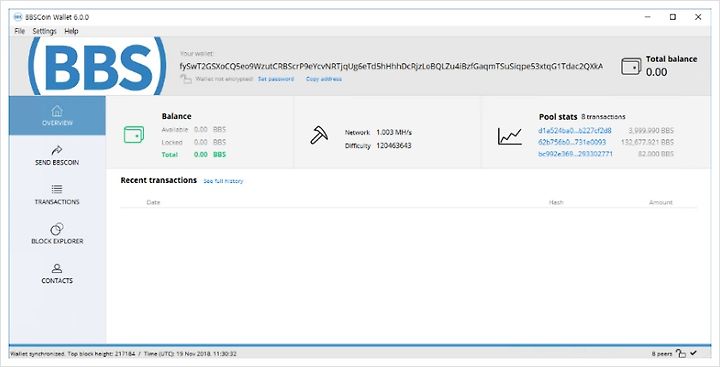The image size is (720, 367).
Task: Click the status bar sync checkmark icon
Action: [693, 353]
